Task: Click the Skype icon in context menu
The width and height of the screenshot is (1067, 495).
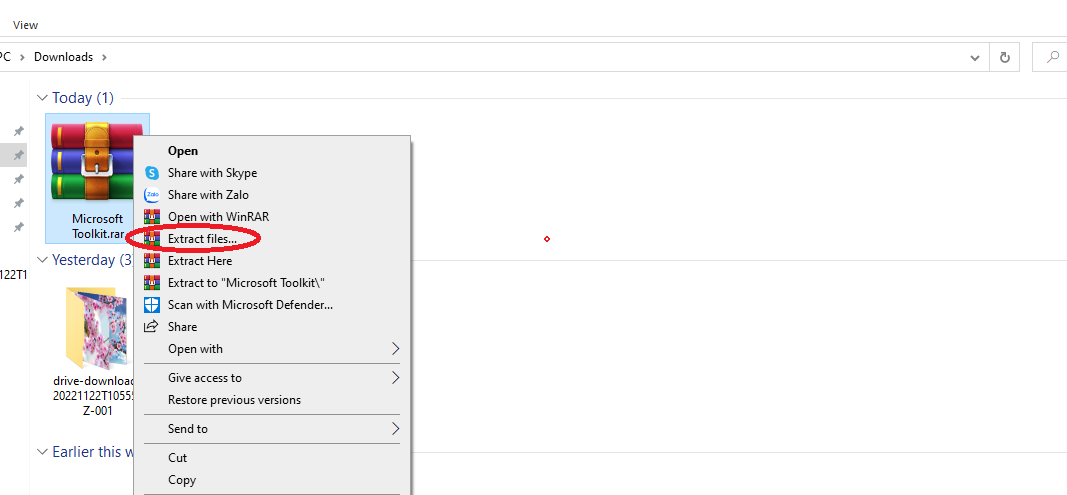Action: (152, 173)
